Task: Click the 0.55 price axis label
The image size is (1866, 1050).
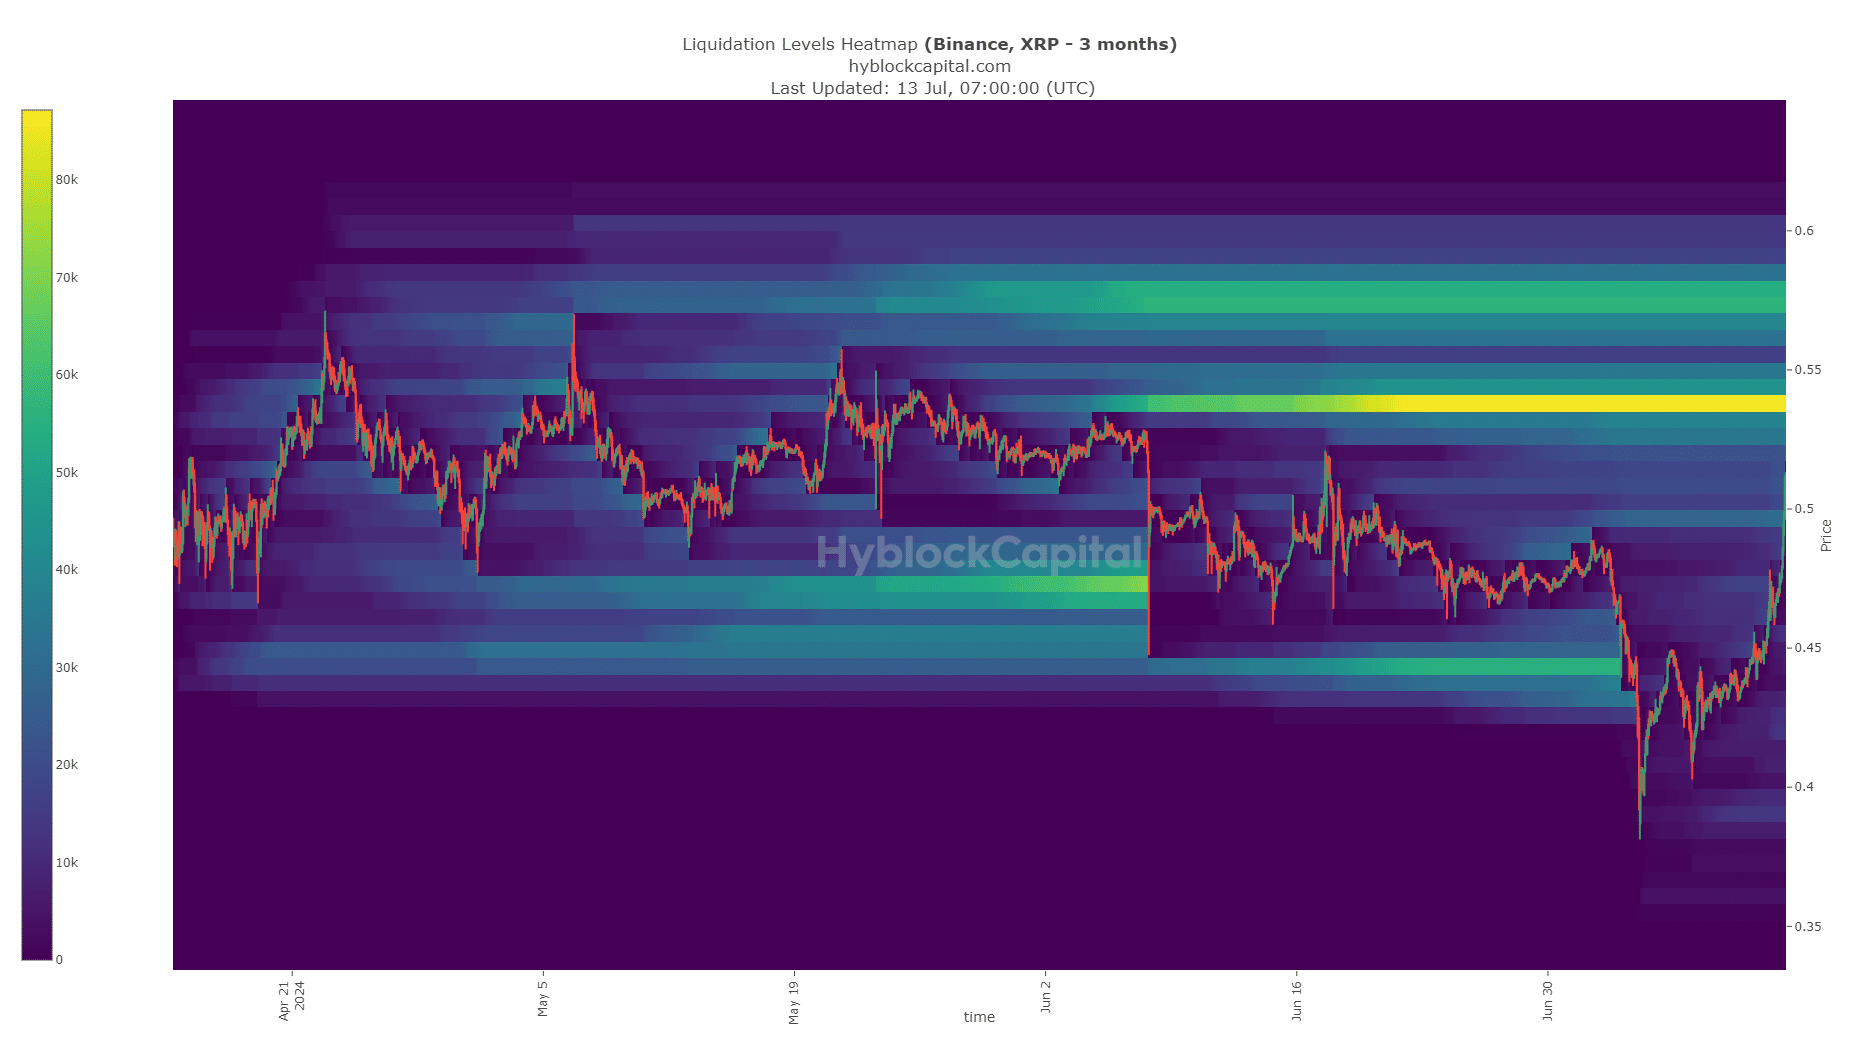Action: click(1807, 370)
